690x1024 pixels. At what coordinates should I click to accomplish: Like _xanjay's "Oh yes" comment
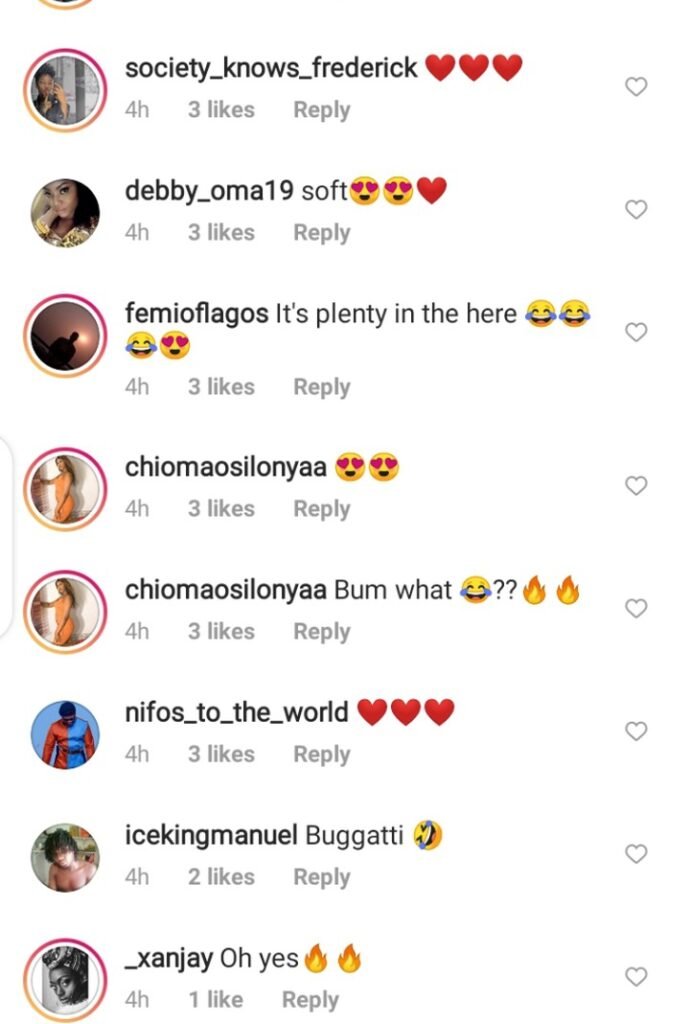point(636,976)
